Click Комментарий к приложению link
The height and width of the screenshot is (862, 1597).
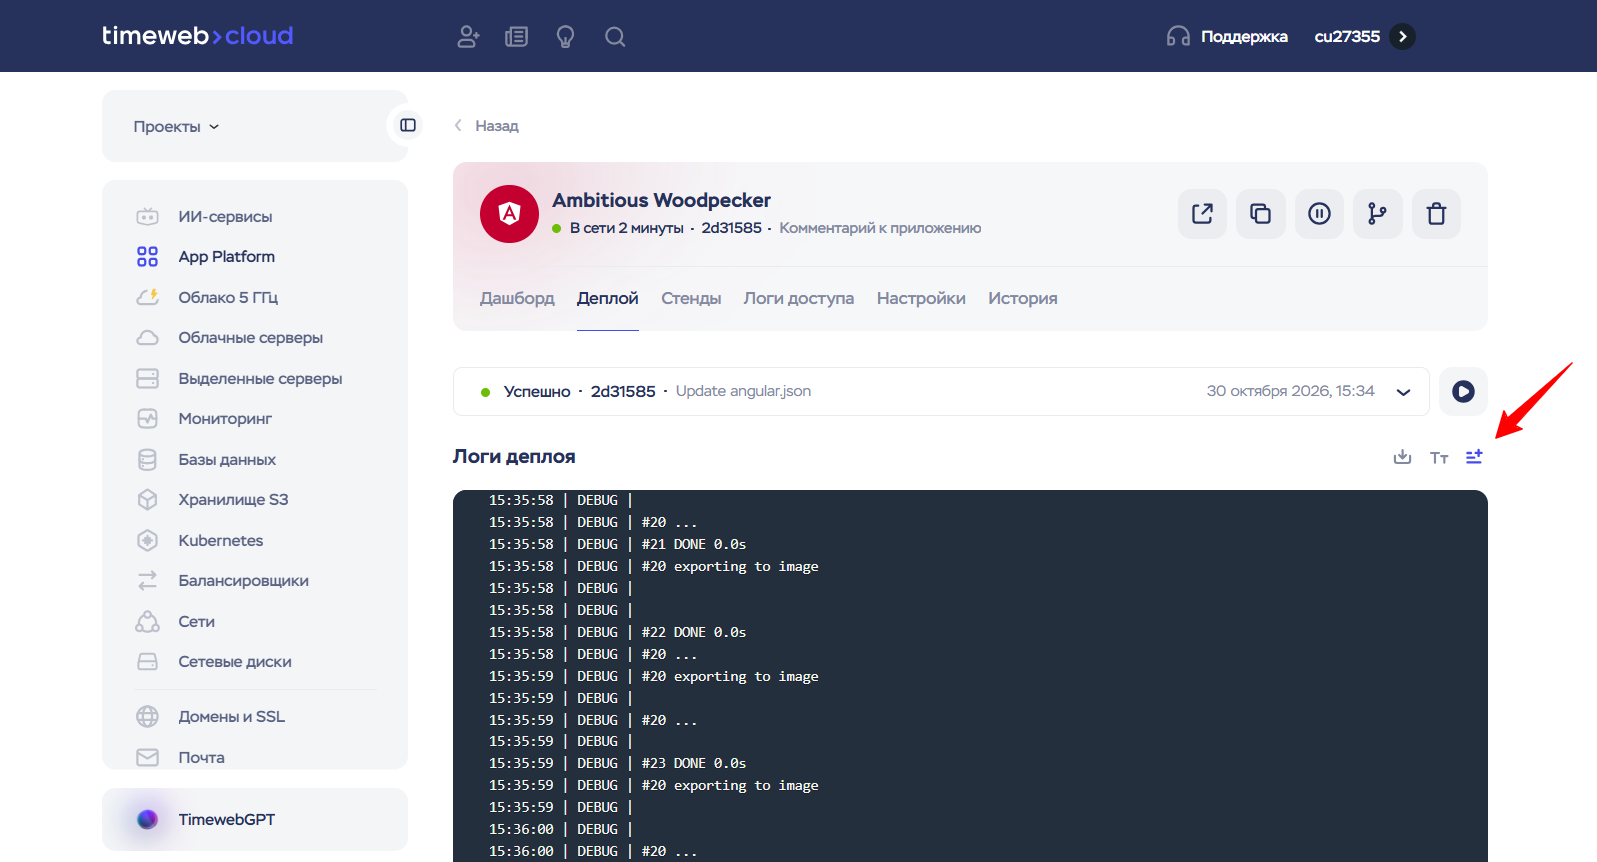tap(880, 228)
